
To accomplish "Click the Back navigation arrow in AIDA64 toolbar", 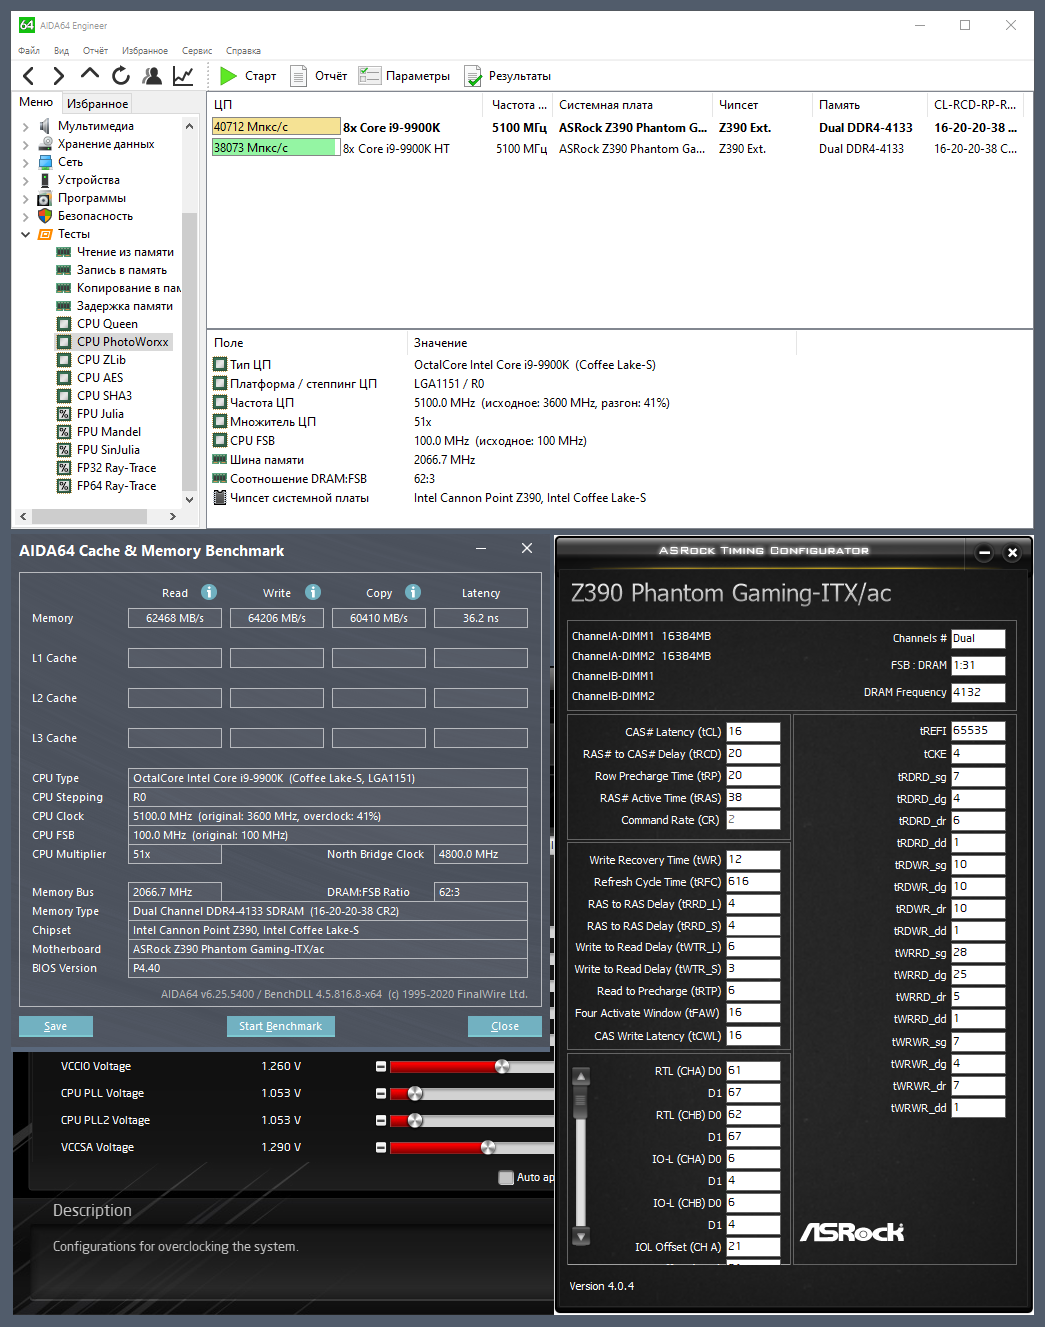I will [28, 75].
